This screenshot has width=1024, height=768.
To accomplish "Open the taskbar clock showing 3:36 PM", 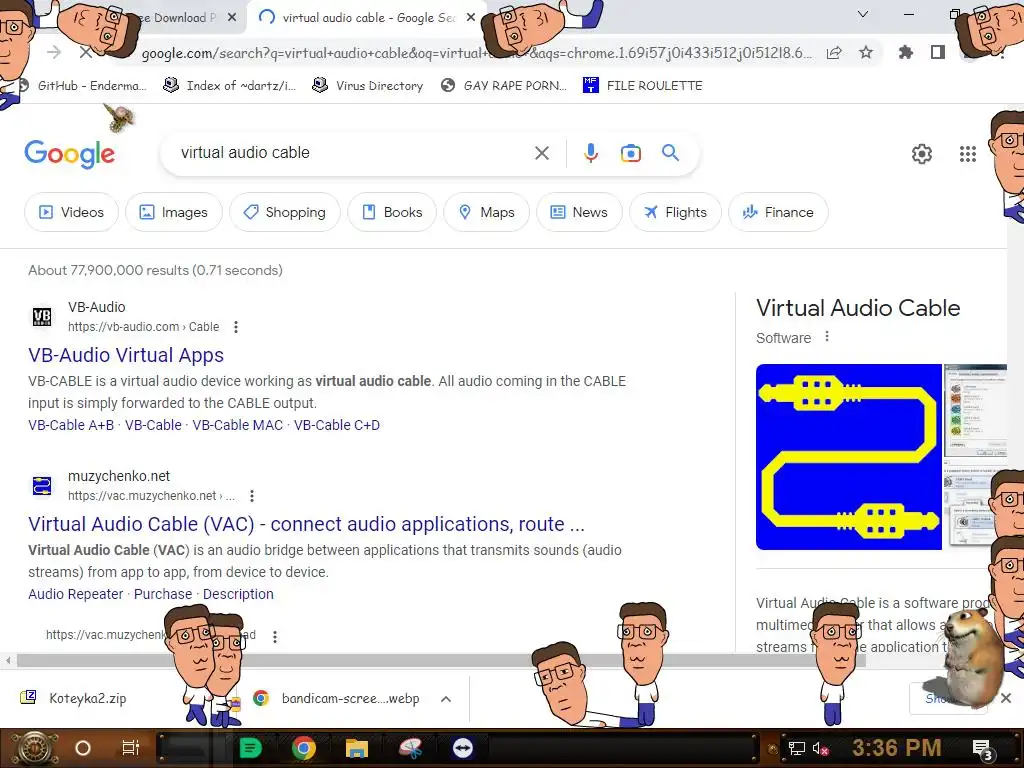I will coord(897,748).
